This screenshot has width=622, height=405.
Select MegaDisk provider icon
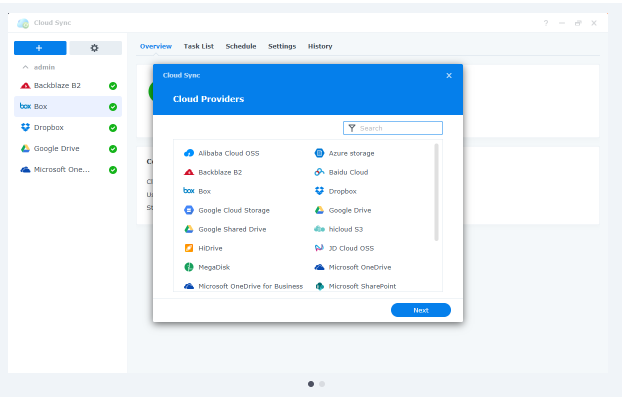(x=188, y=267)
